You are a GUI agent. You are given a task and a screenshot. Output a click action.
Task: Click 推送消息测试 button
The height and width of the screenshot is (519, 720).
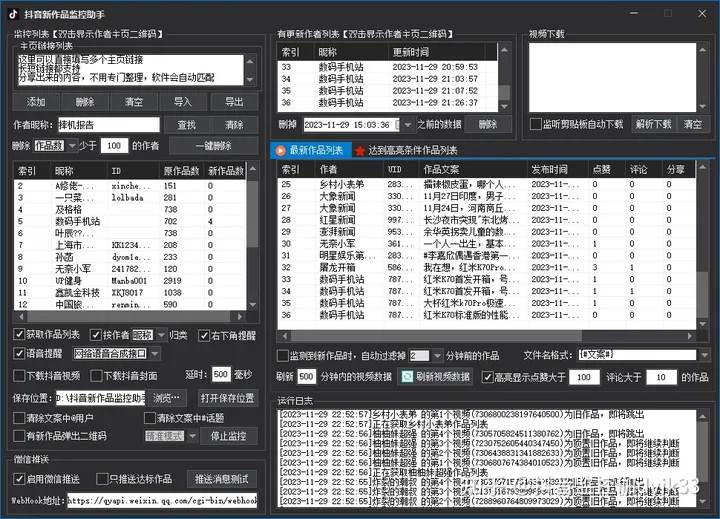click(x=222, y=479)
